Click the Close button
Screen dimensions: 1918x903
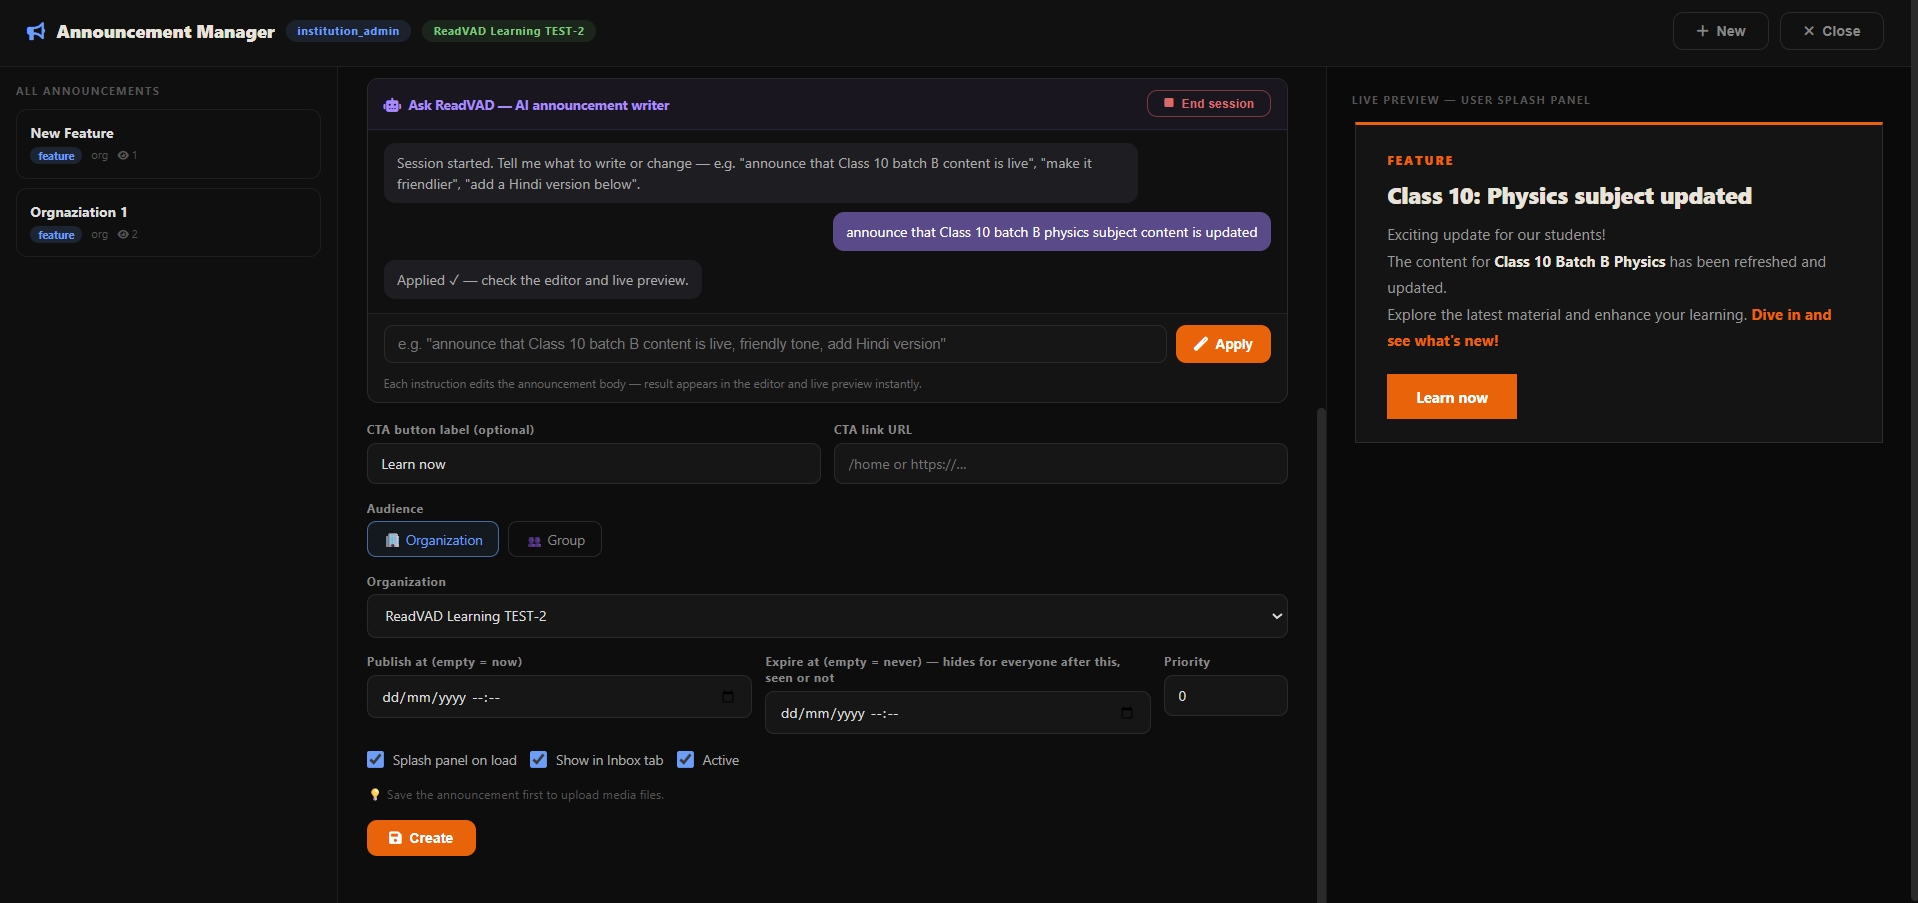pos(1831,31)
